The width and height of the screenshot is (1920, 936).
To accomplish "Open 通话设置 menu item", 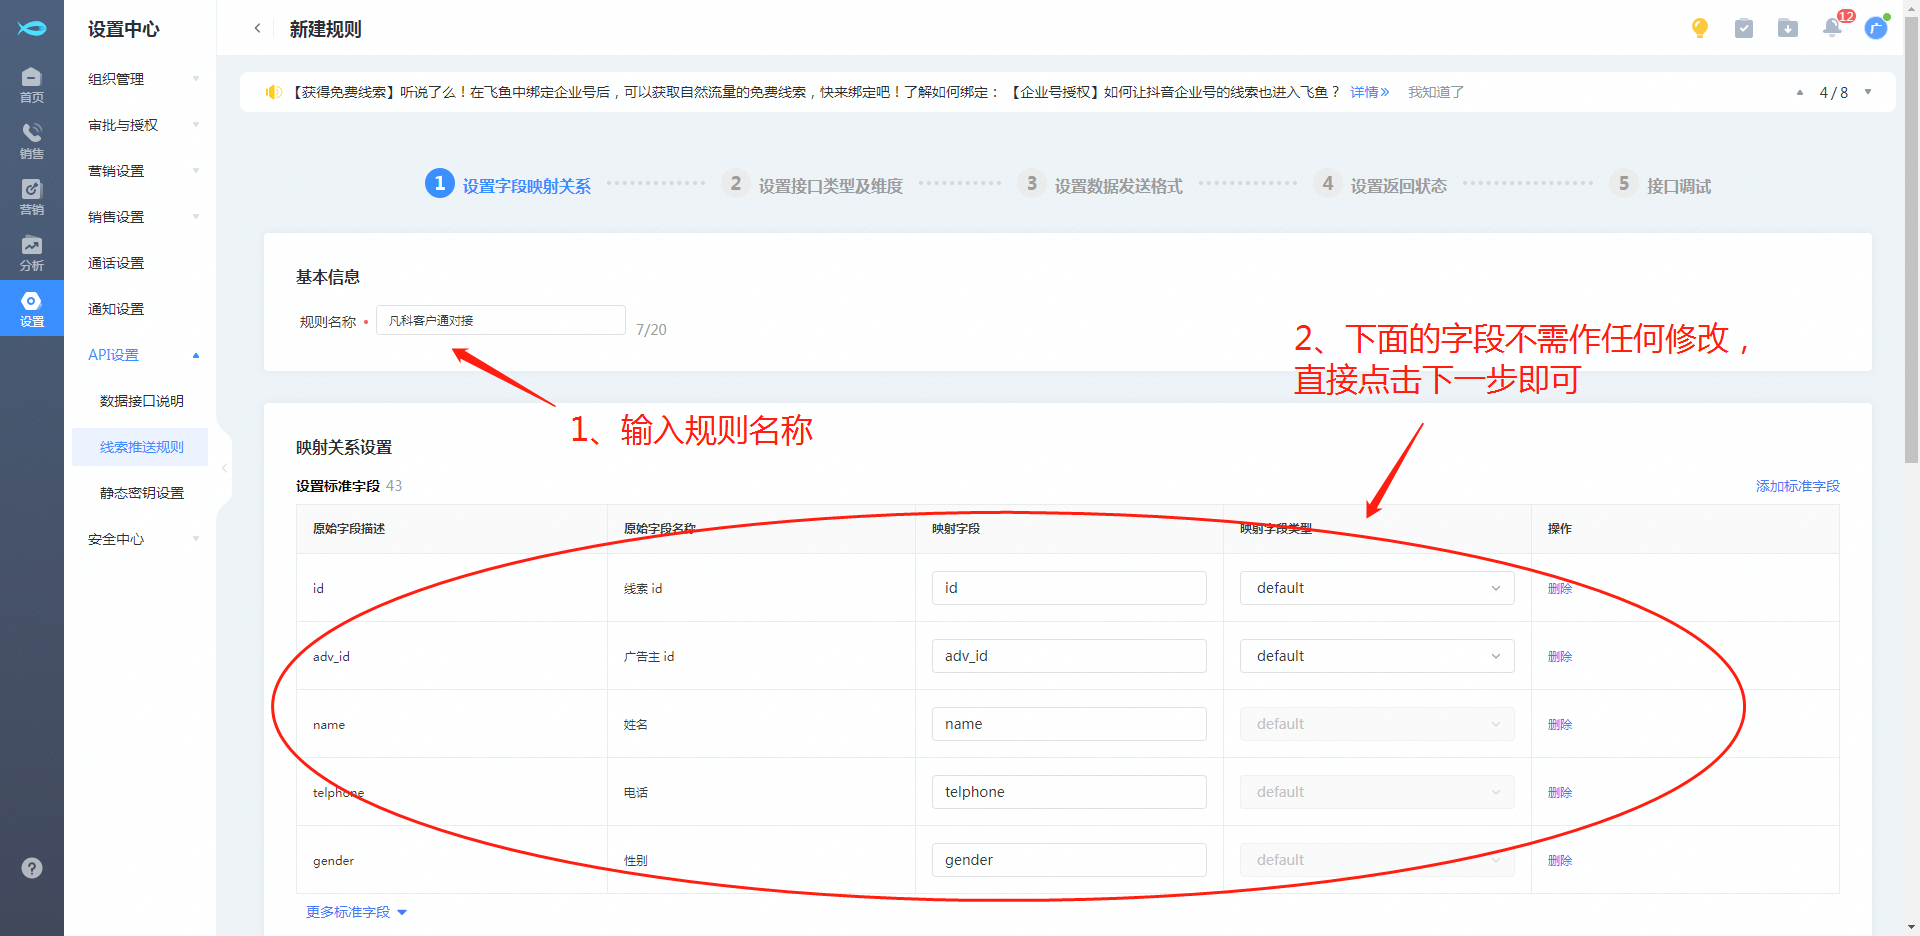I will click(116, 263).
